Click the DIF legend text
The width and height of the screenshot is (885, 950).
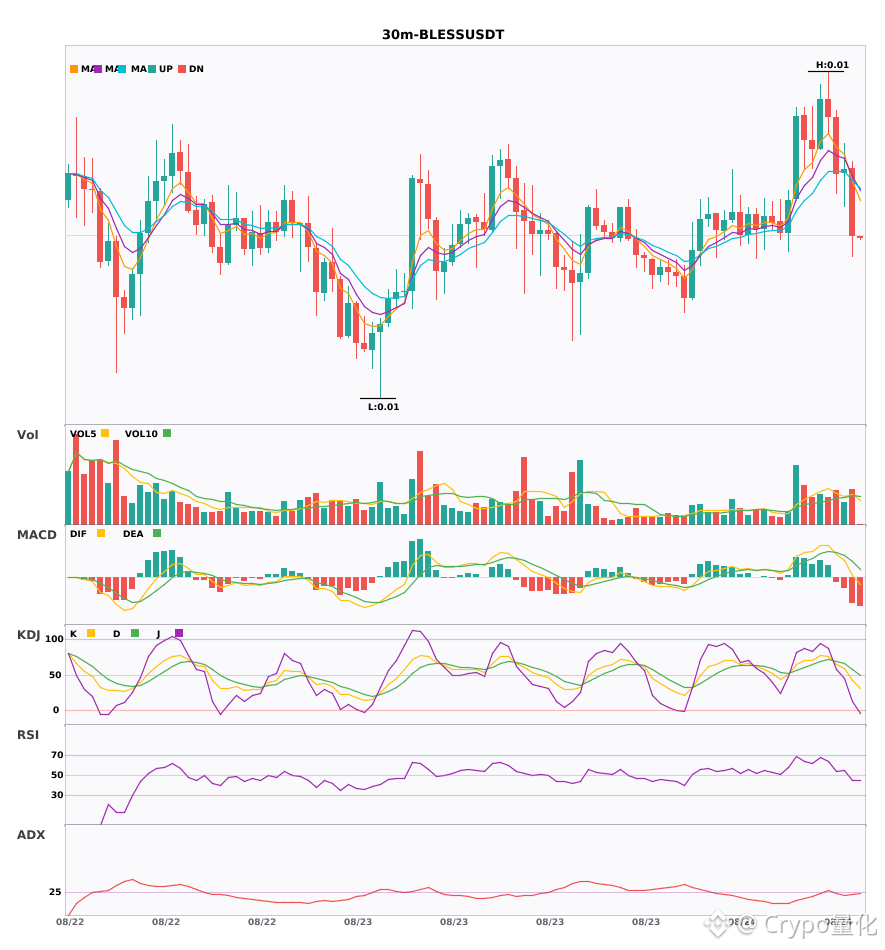tap(78, 534)
